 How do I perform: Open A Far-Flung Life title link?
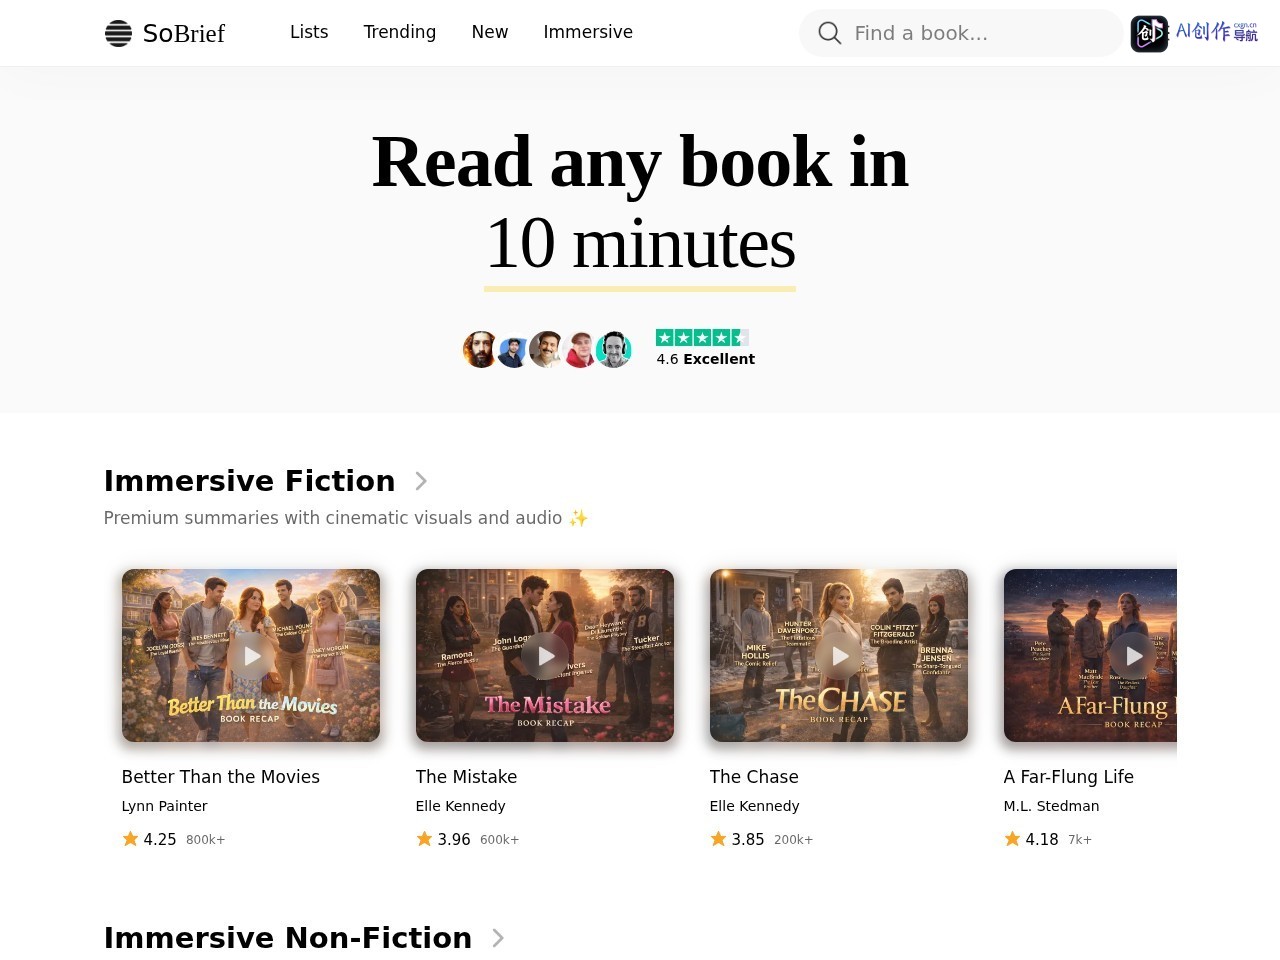pos(1069,777)
